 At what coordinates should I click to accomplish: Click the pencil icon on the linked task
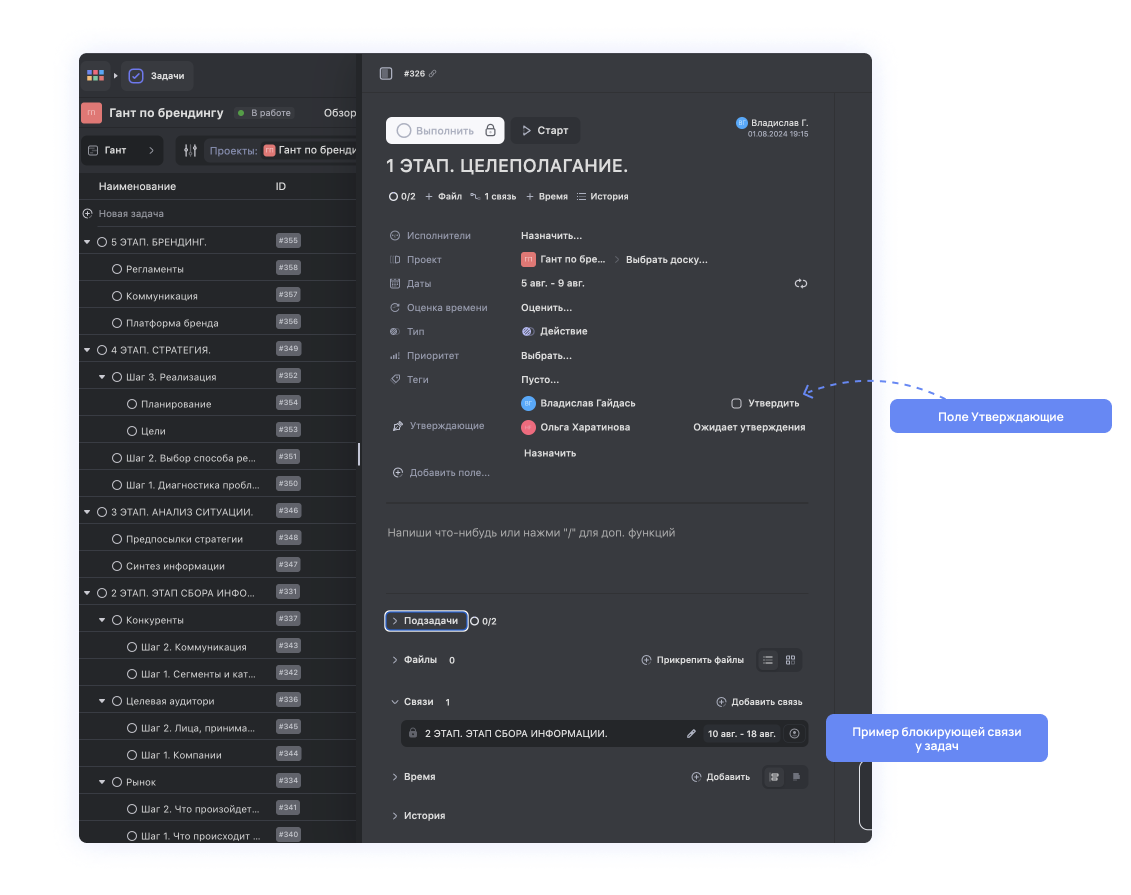[691, 734]
